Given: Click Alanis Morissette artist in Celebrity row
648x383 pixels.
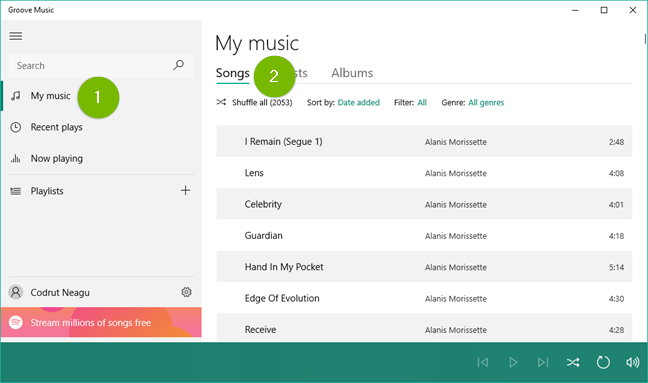Looking at the screenshot, I should point(456,205).
